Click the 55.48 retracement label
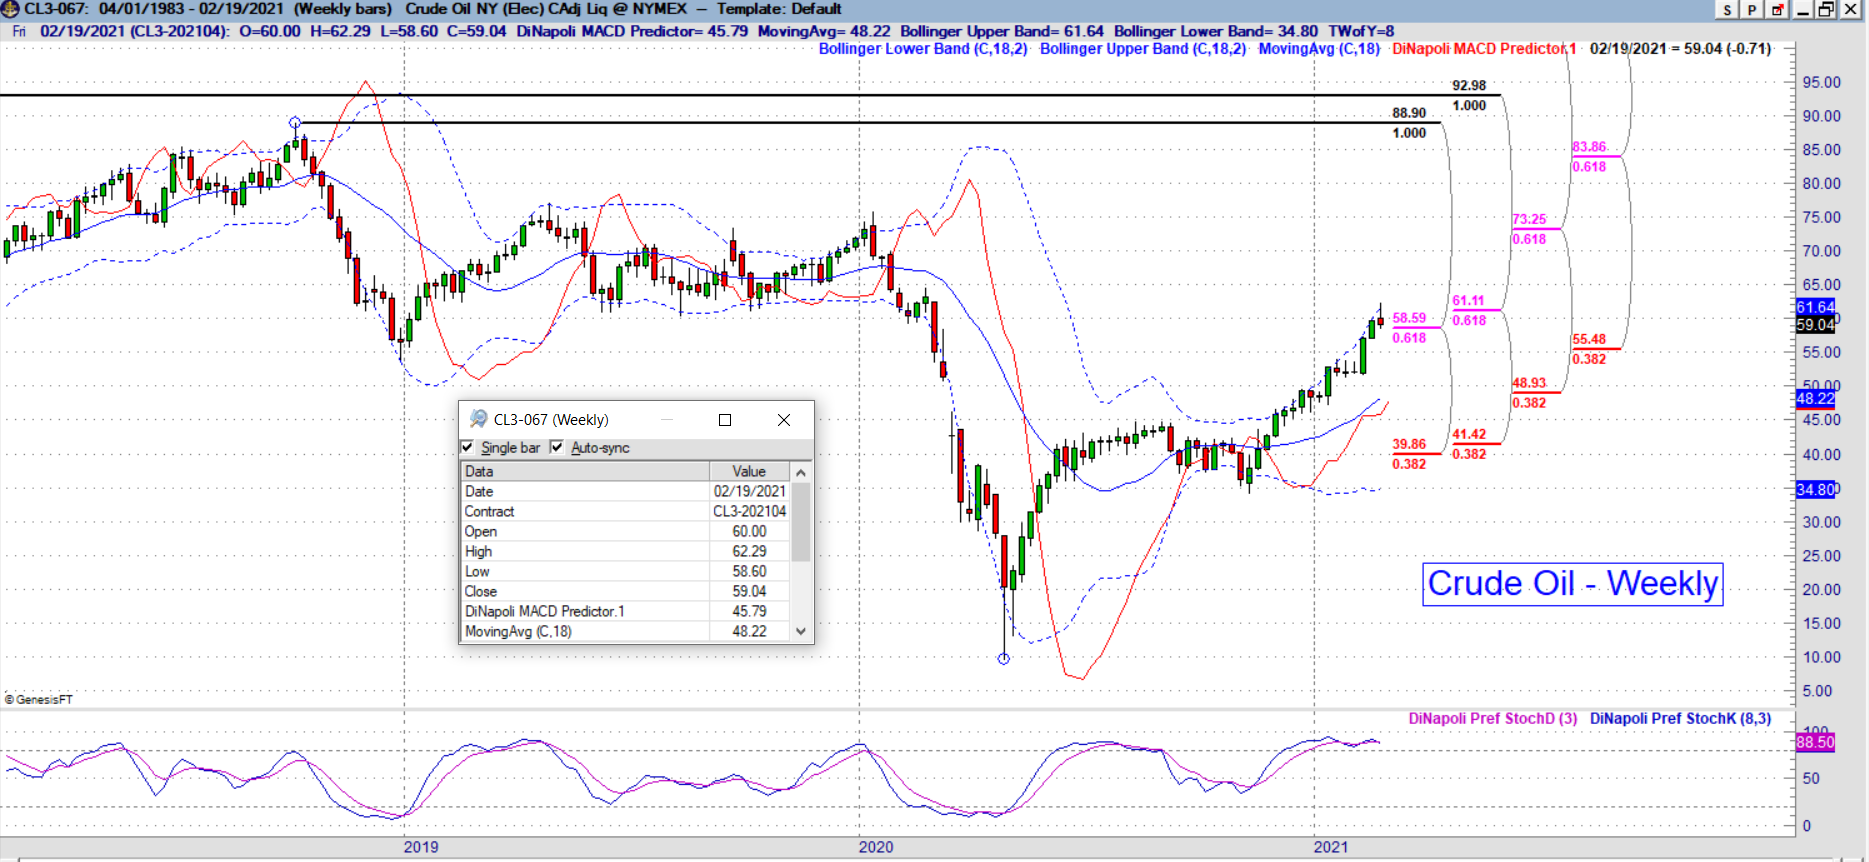 pos(1589,340)
